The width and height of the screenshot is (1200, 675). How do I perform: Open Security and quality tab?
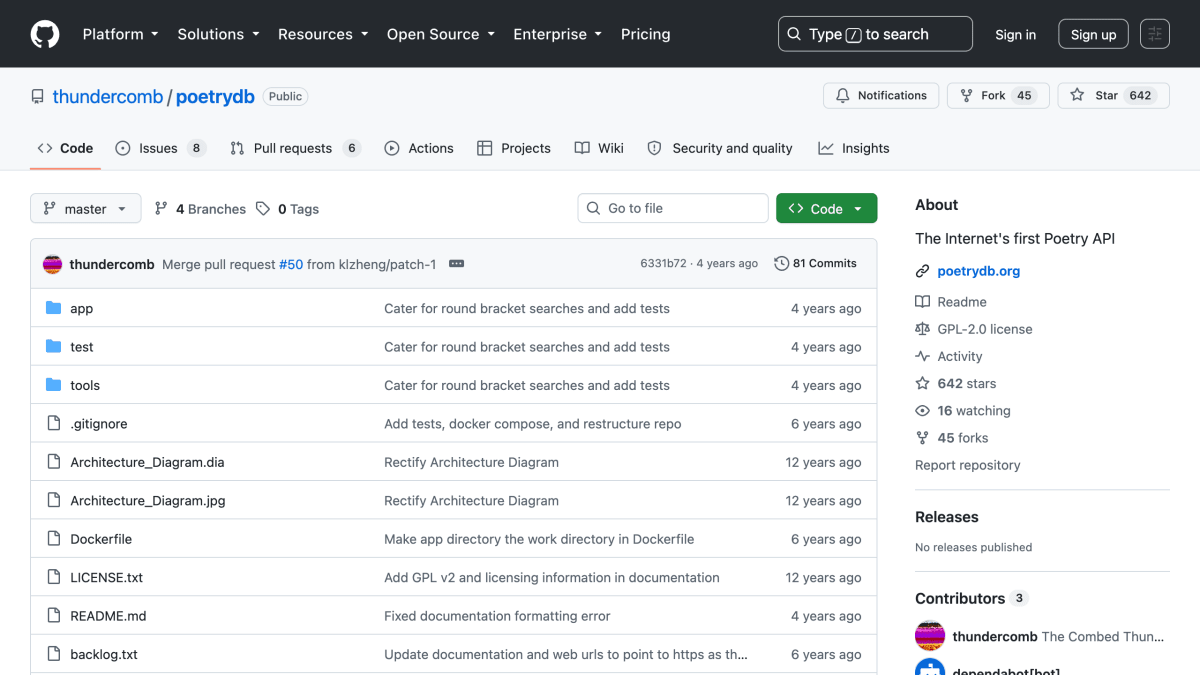tap(720, 148)
